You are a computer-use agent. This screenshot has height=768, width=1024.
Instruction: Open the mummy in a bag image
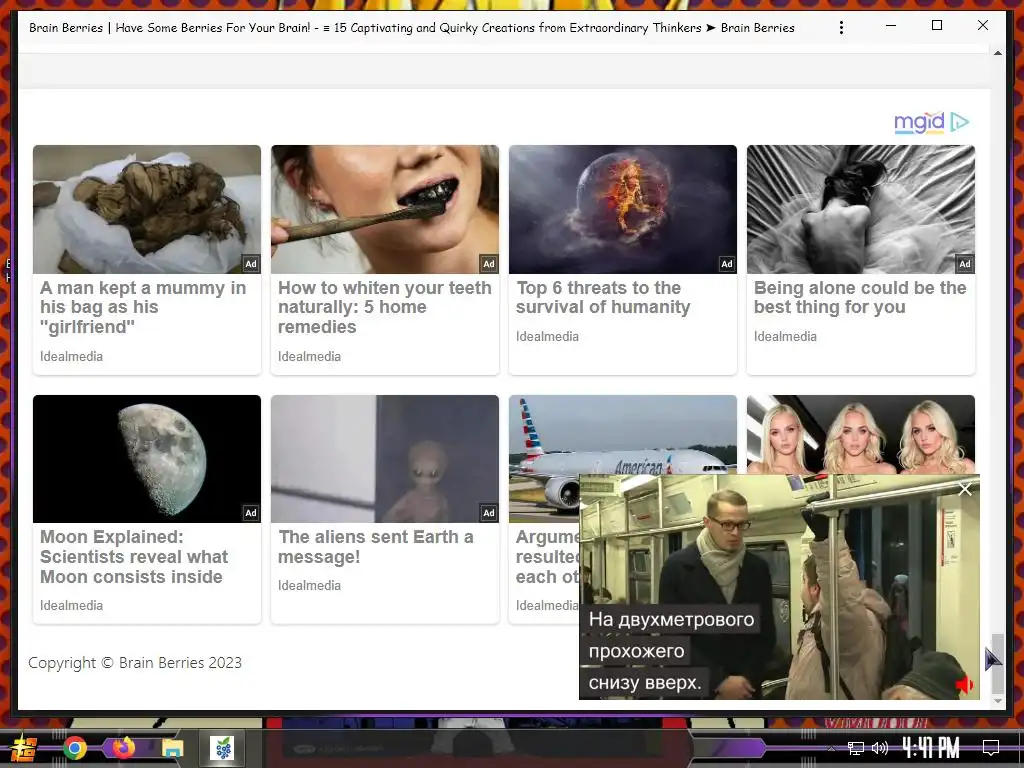147,209
